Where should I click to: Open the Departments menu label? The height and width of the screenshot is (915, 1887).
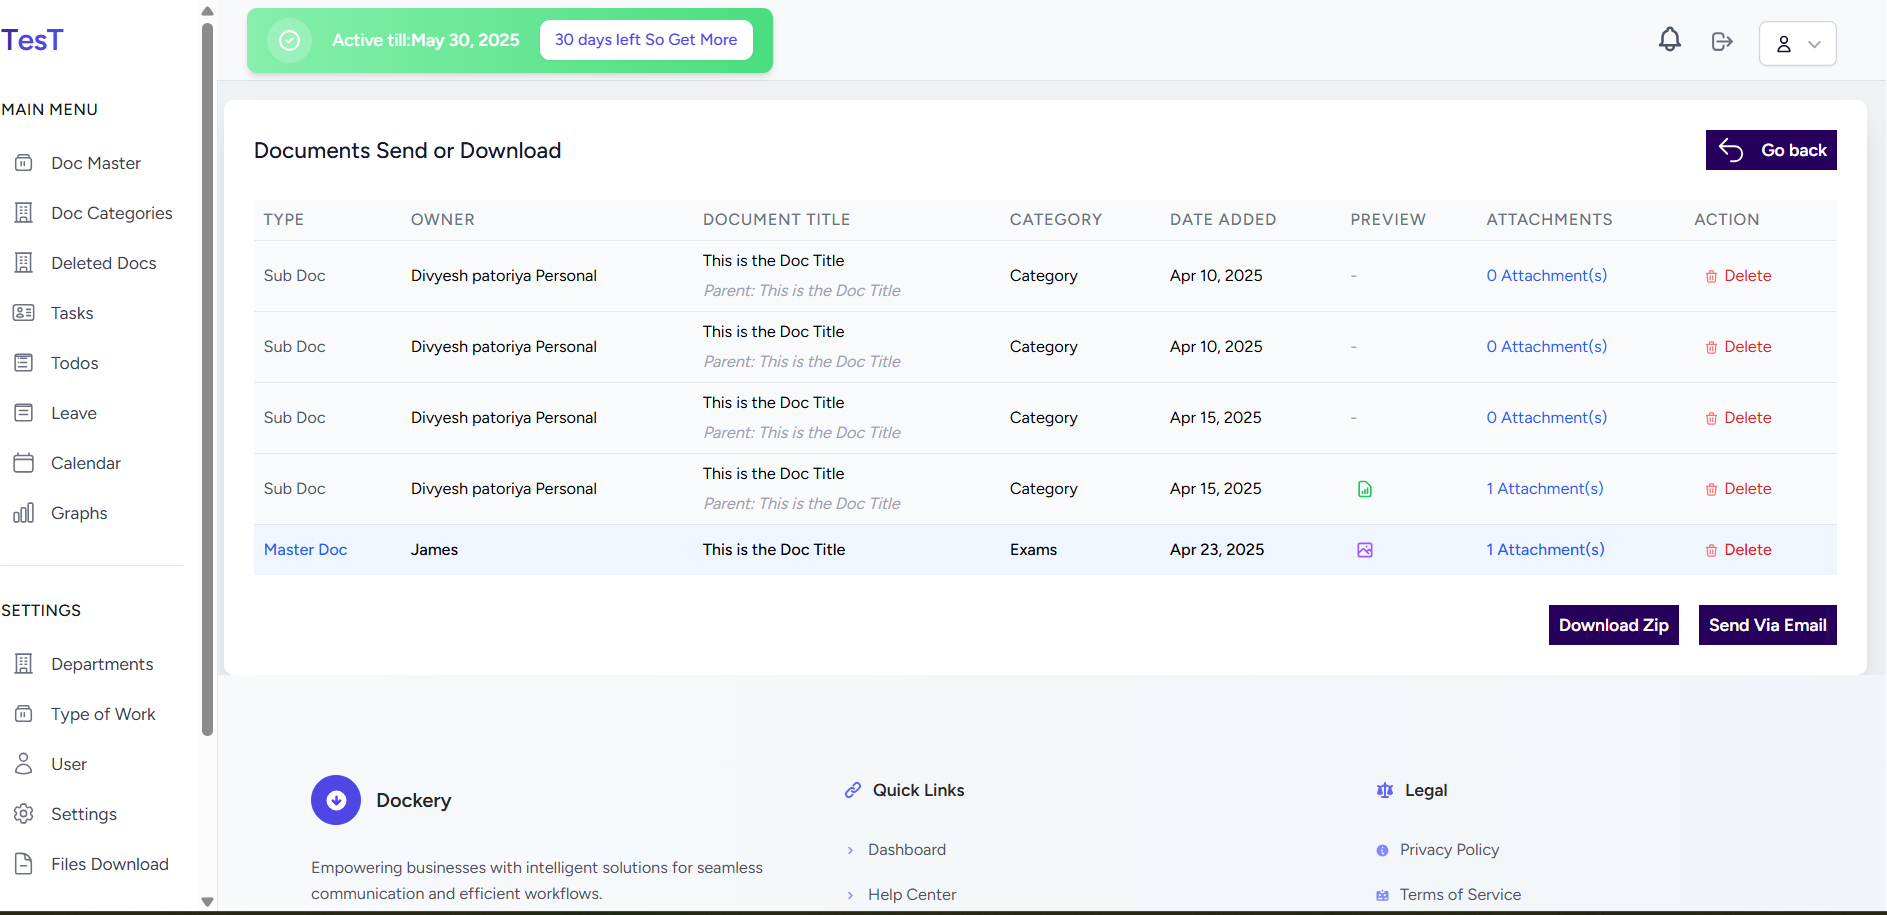click(102, 664)
